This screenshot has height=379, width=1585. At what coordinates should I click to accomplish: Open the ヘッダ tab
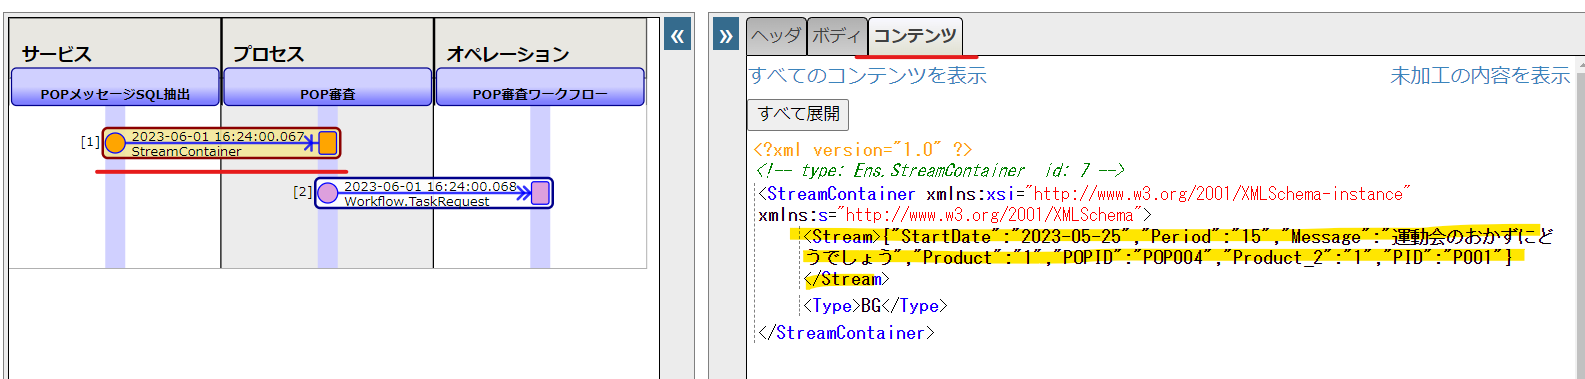tap(776, 36)
